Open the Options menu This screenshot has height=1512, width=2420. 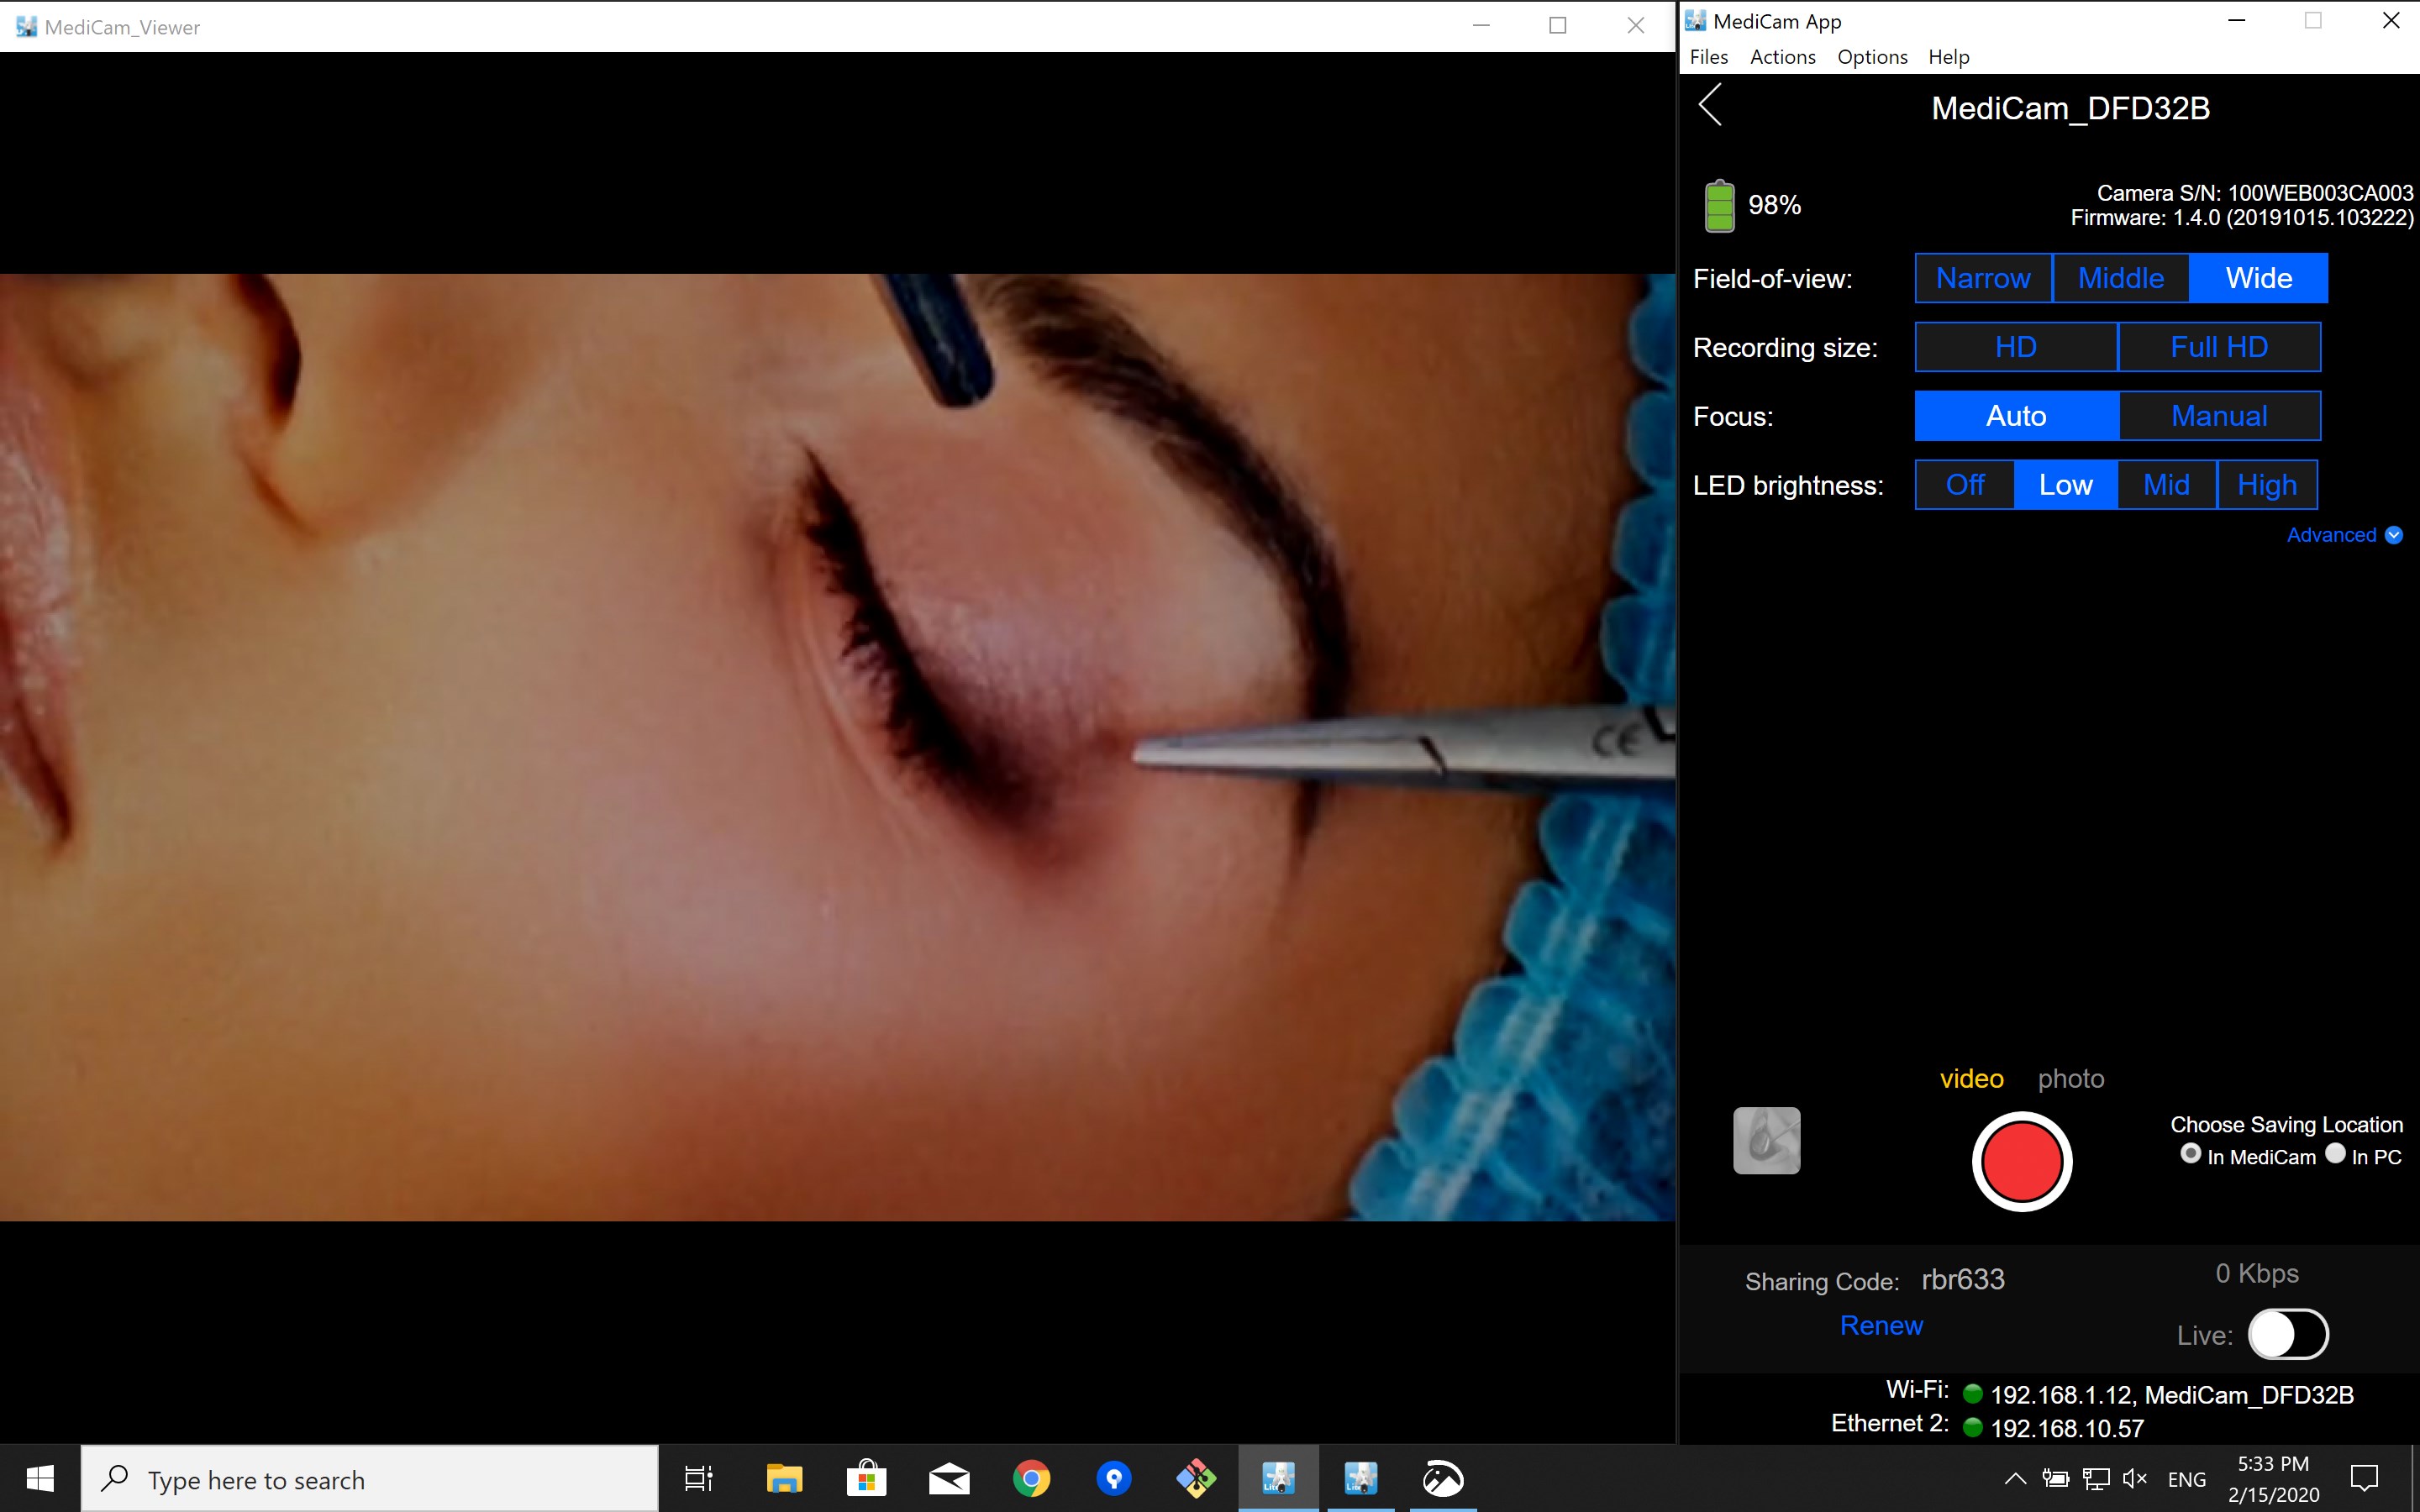[x=1872, y=57]
